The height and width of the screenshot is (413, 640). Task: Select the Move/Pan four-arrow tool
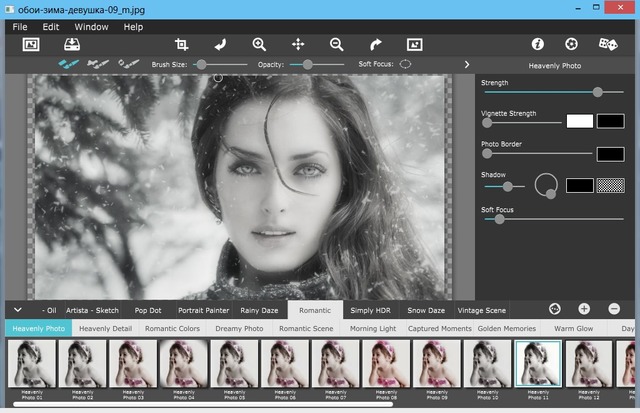pos(298,45)
